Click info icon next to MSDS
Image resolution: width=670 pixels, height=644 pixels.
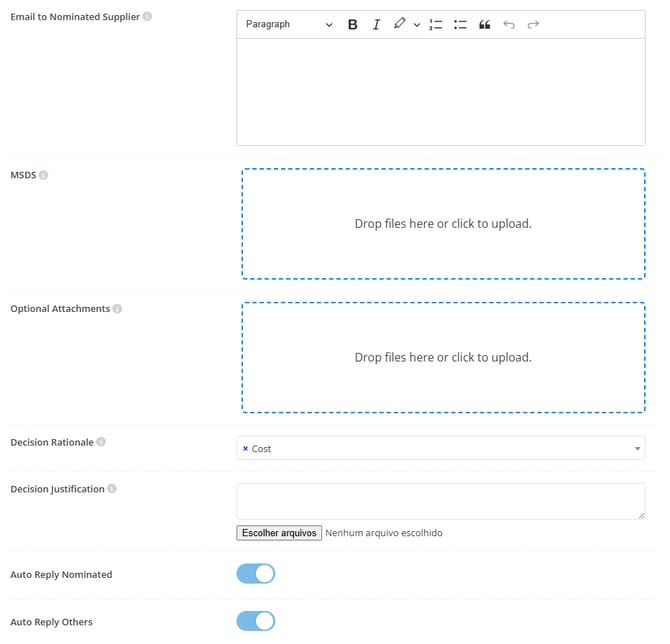[43, 175]
